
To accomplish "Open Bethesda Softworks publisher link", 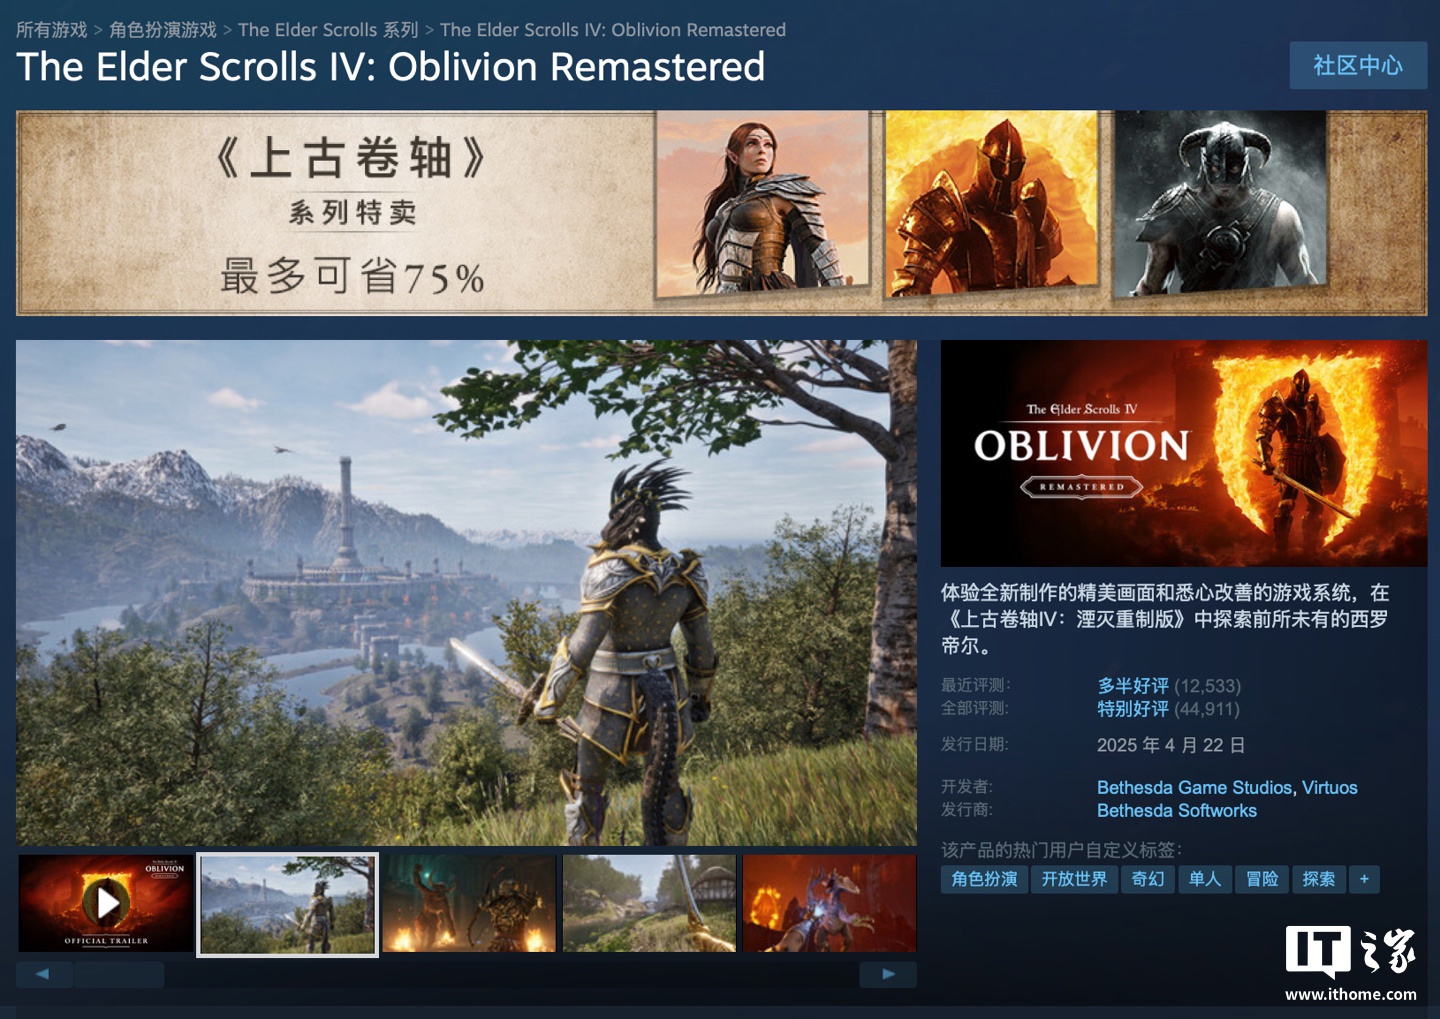I will click(1177, 811).
